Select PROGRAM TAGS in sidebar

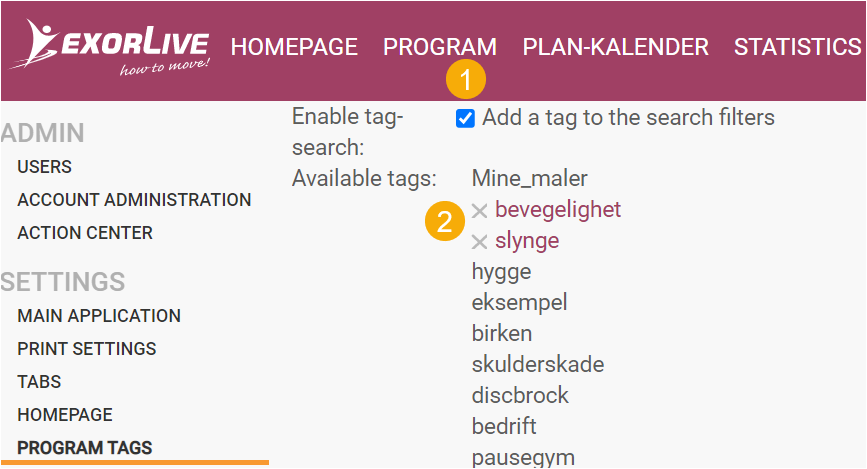coord(85,448)
